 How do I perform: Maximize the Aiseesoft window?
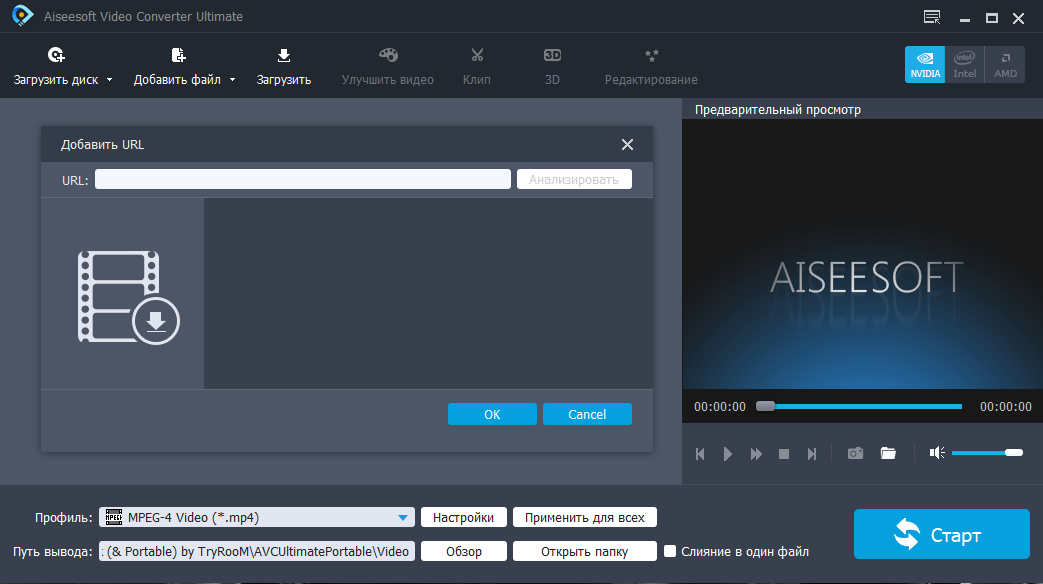992,18
